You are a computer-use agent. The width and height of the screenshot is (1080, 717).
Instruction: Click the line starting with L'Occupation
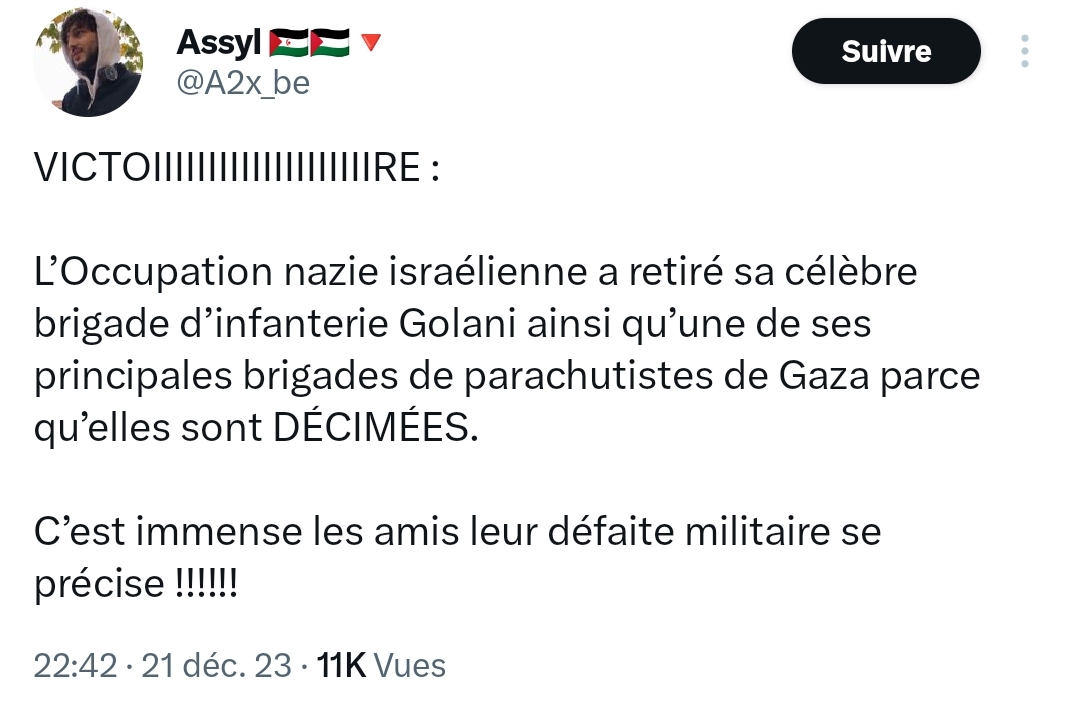[x=475, y=271]
